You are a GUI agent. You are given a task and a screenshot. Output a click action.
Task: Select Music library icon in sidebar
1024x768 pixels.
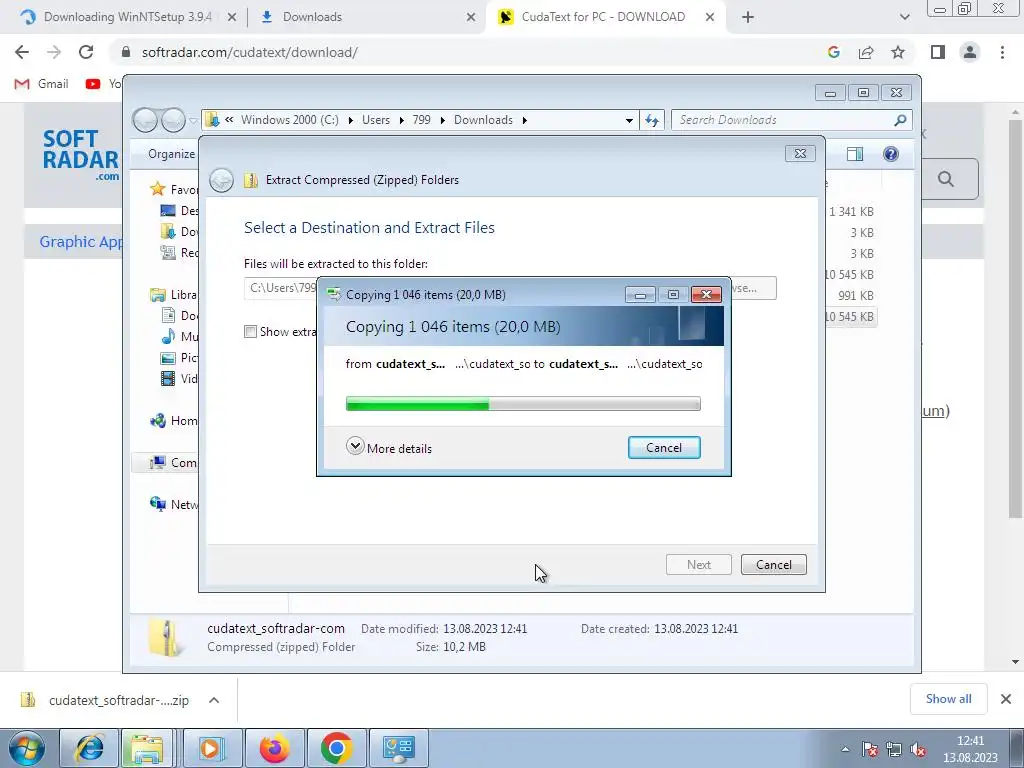point(168,336)
